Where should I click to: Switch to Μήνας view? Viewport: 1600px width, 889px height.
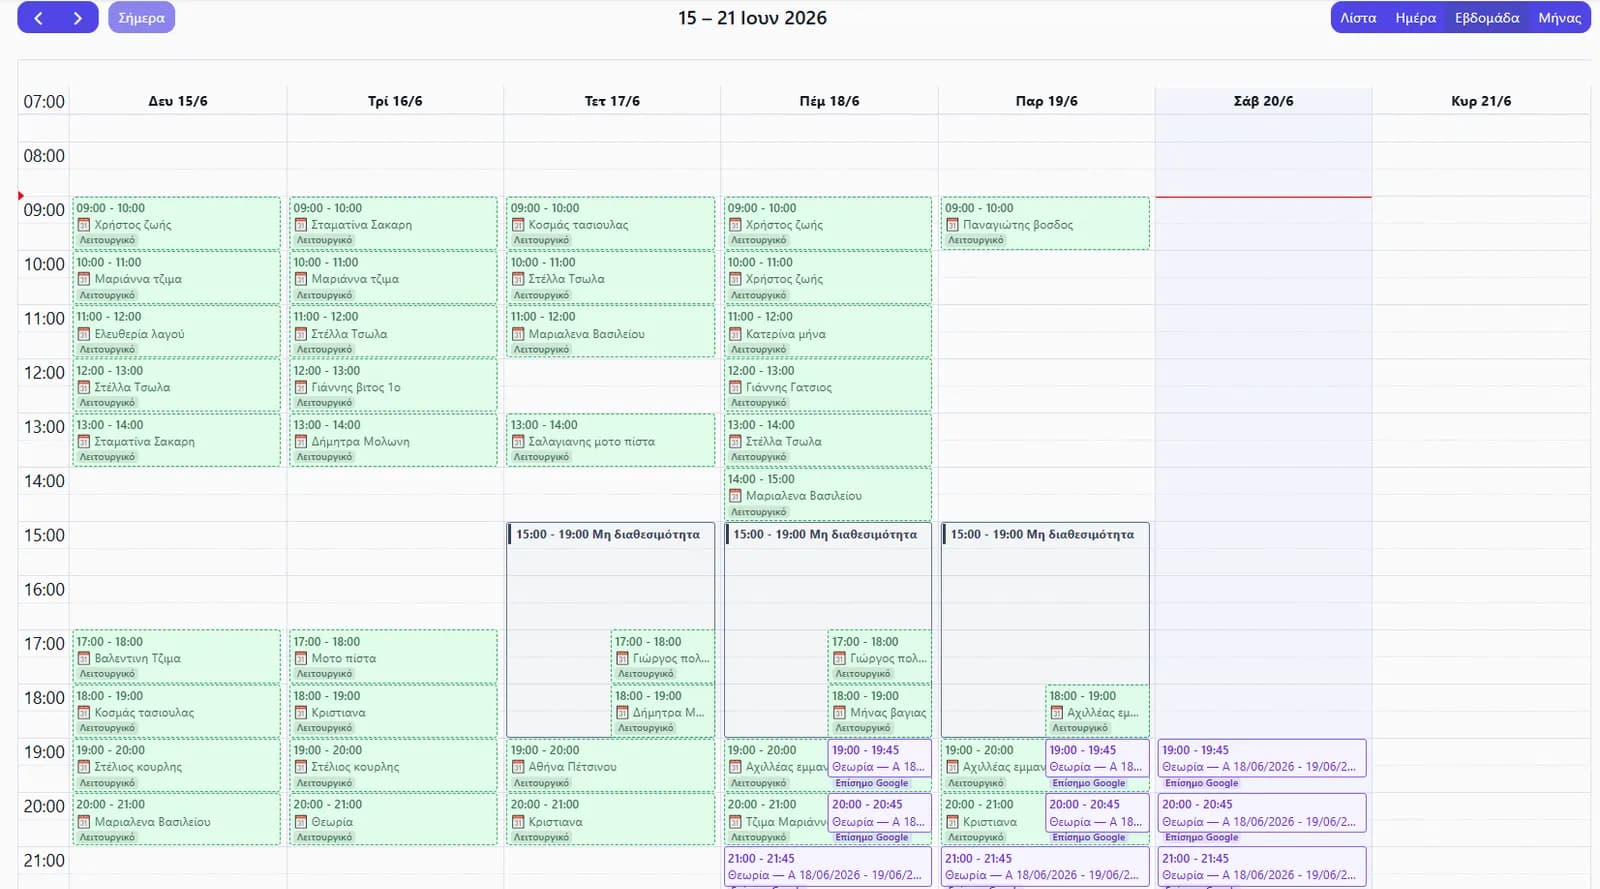[x=1559, y=18]
